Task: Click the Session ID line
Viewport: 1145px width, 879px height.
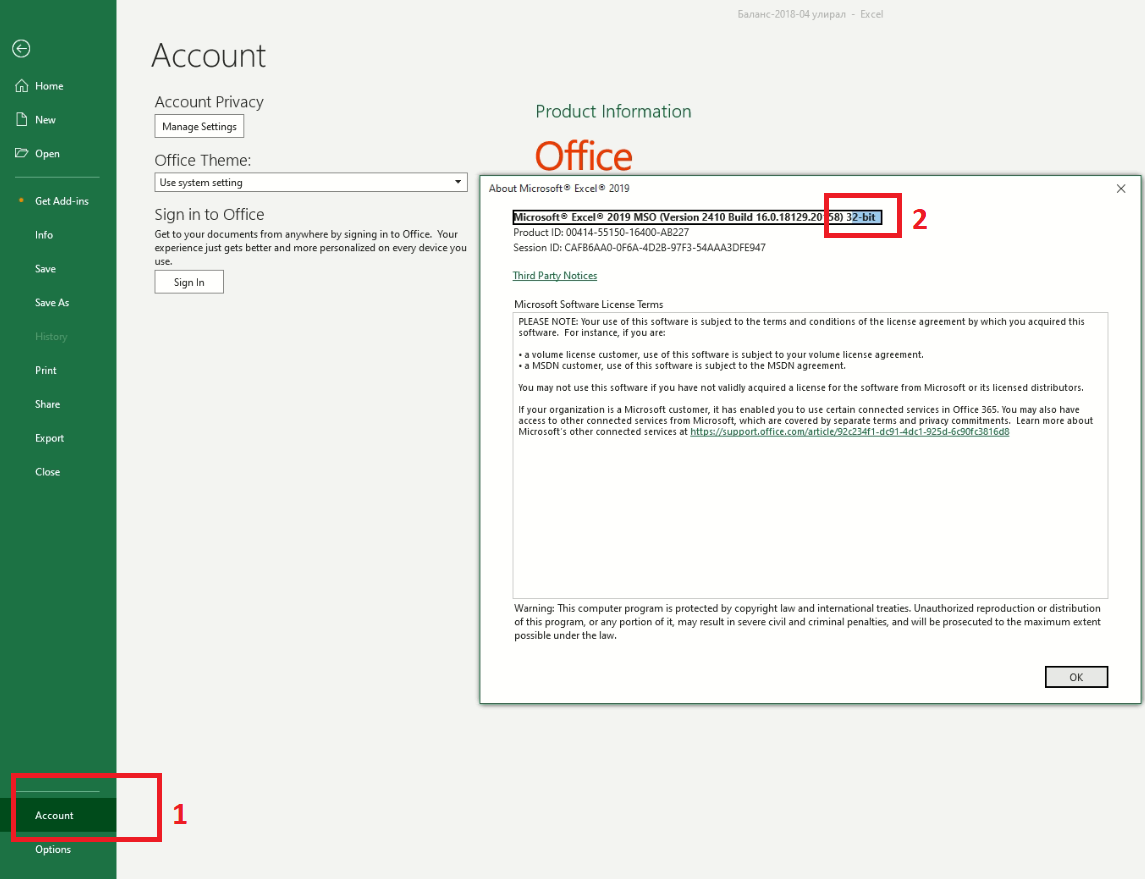Action: click(640, 247)
